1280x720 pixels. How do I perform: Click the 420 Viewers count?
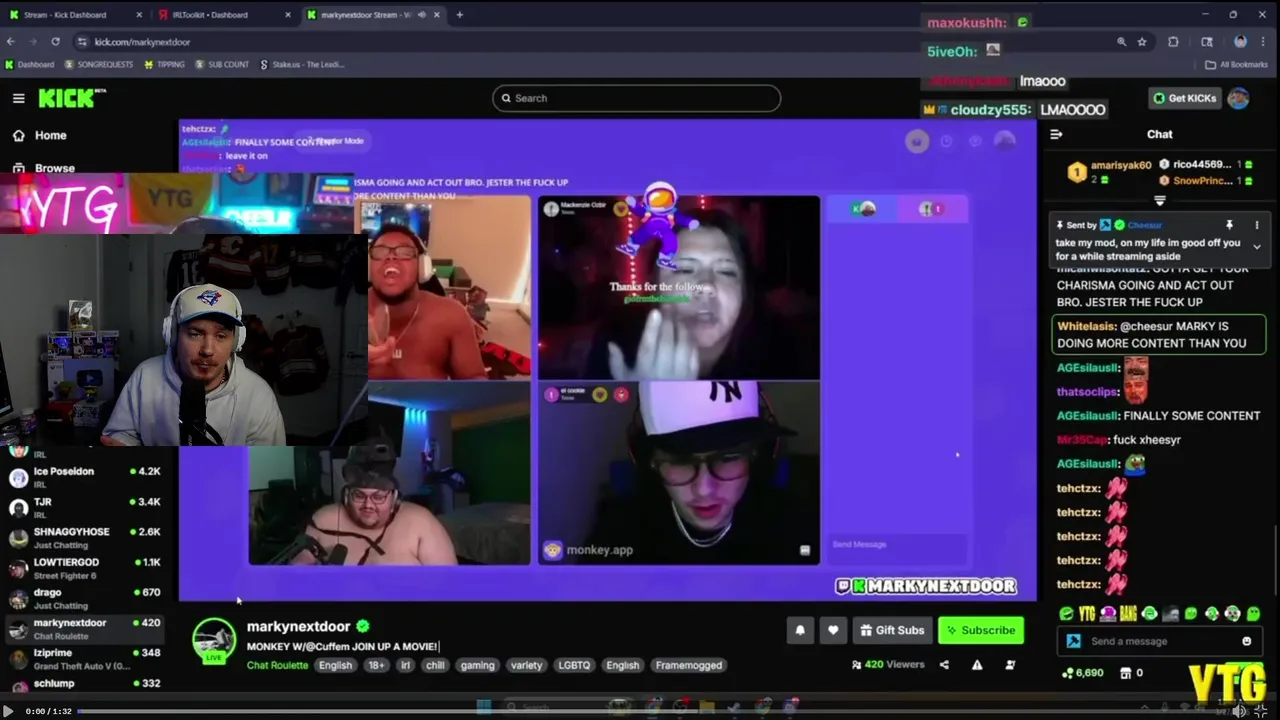point(888,664)
